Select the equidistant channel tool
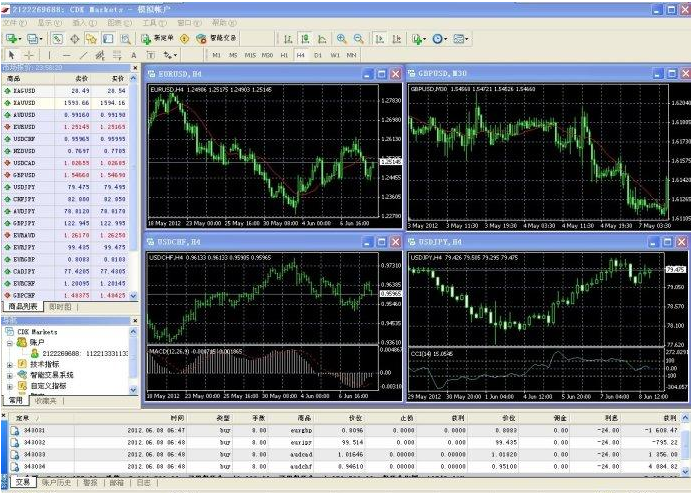 point(100,55)
